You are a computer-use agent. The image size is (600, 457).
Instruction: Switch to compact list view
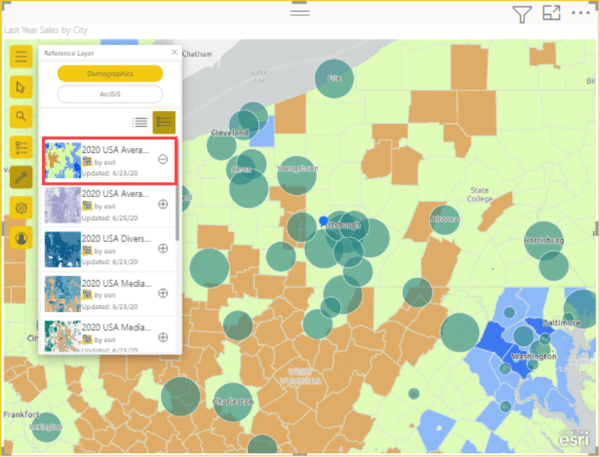[x=141, y=122]
